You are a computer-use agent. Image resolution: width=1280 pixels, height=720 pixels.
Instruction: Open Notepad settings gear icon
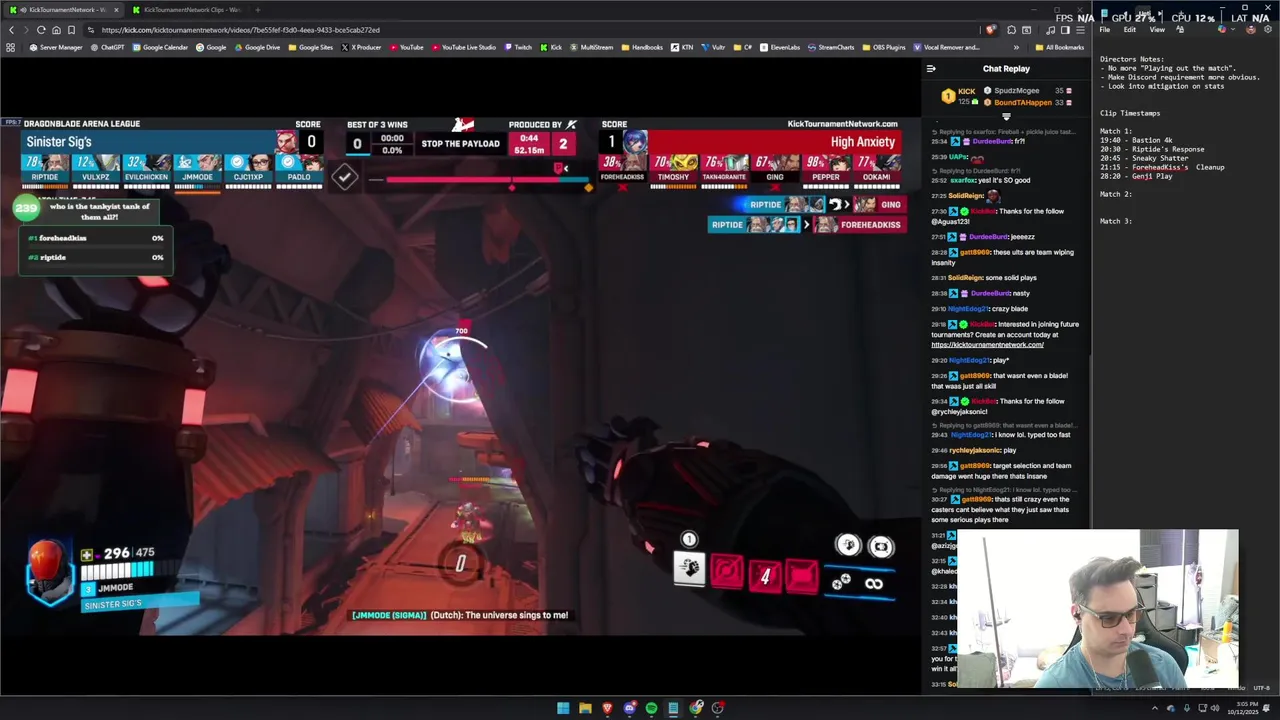click(1268, 29)
